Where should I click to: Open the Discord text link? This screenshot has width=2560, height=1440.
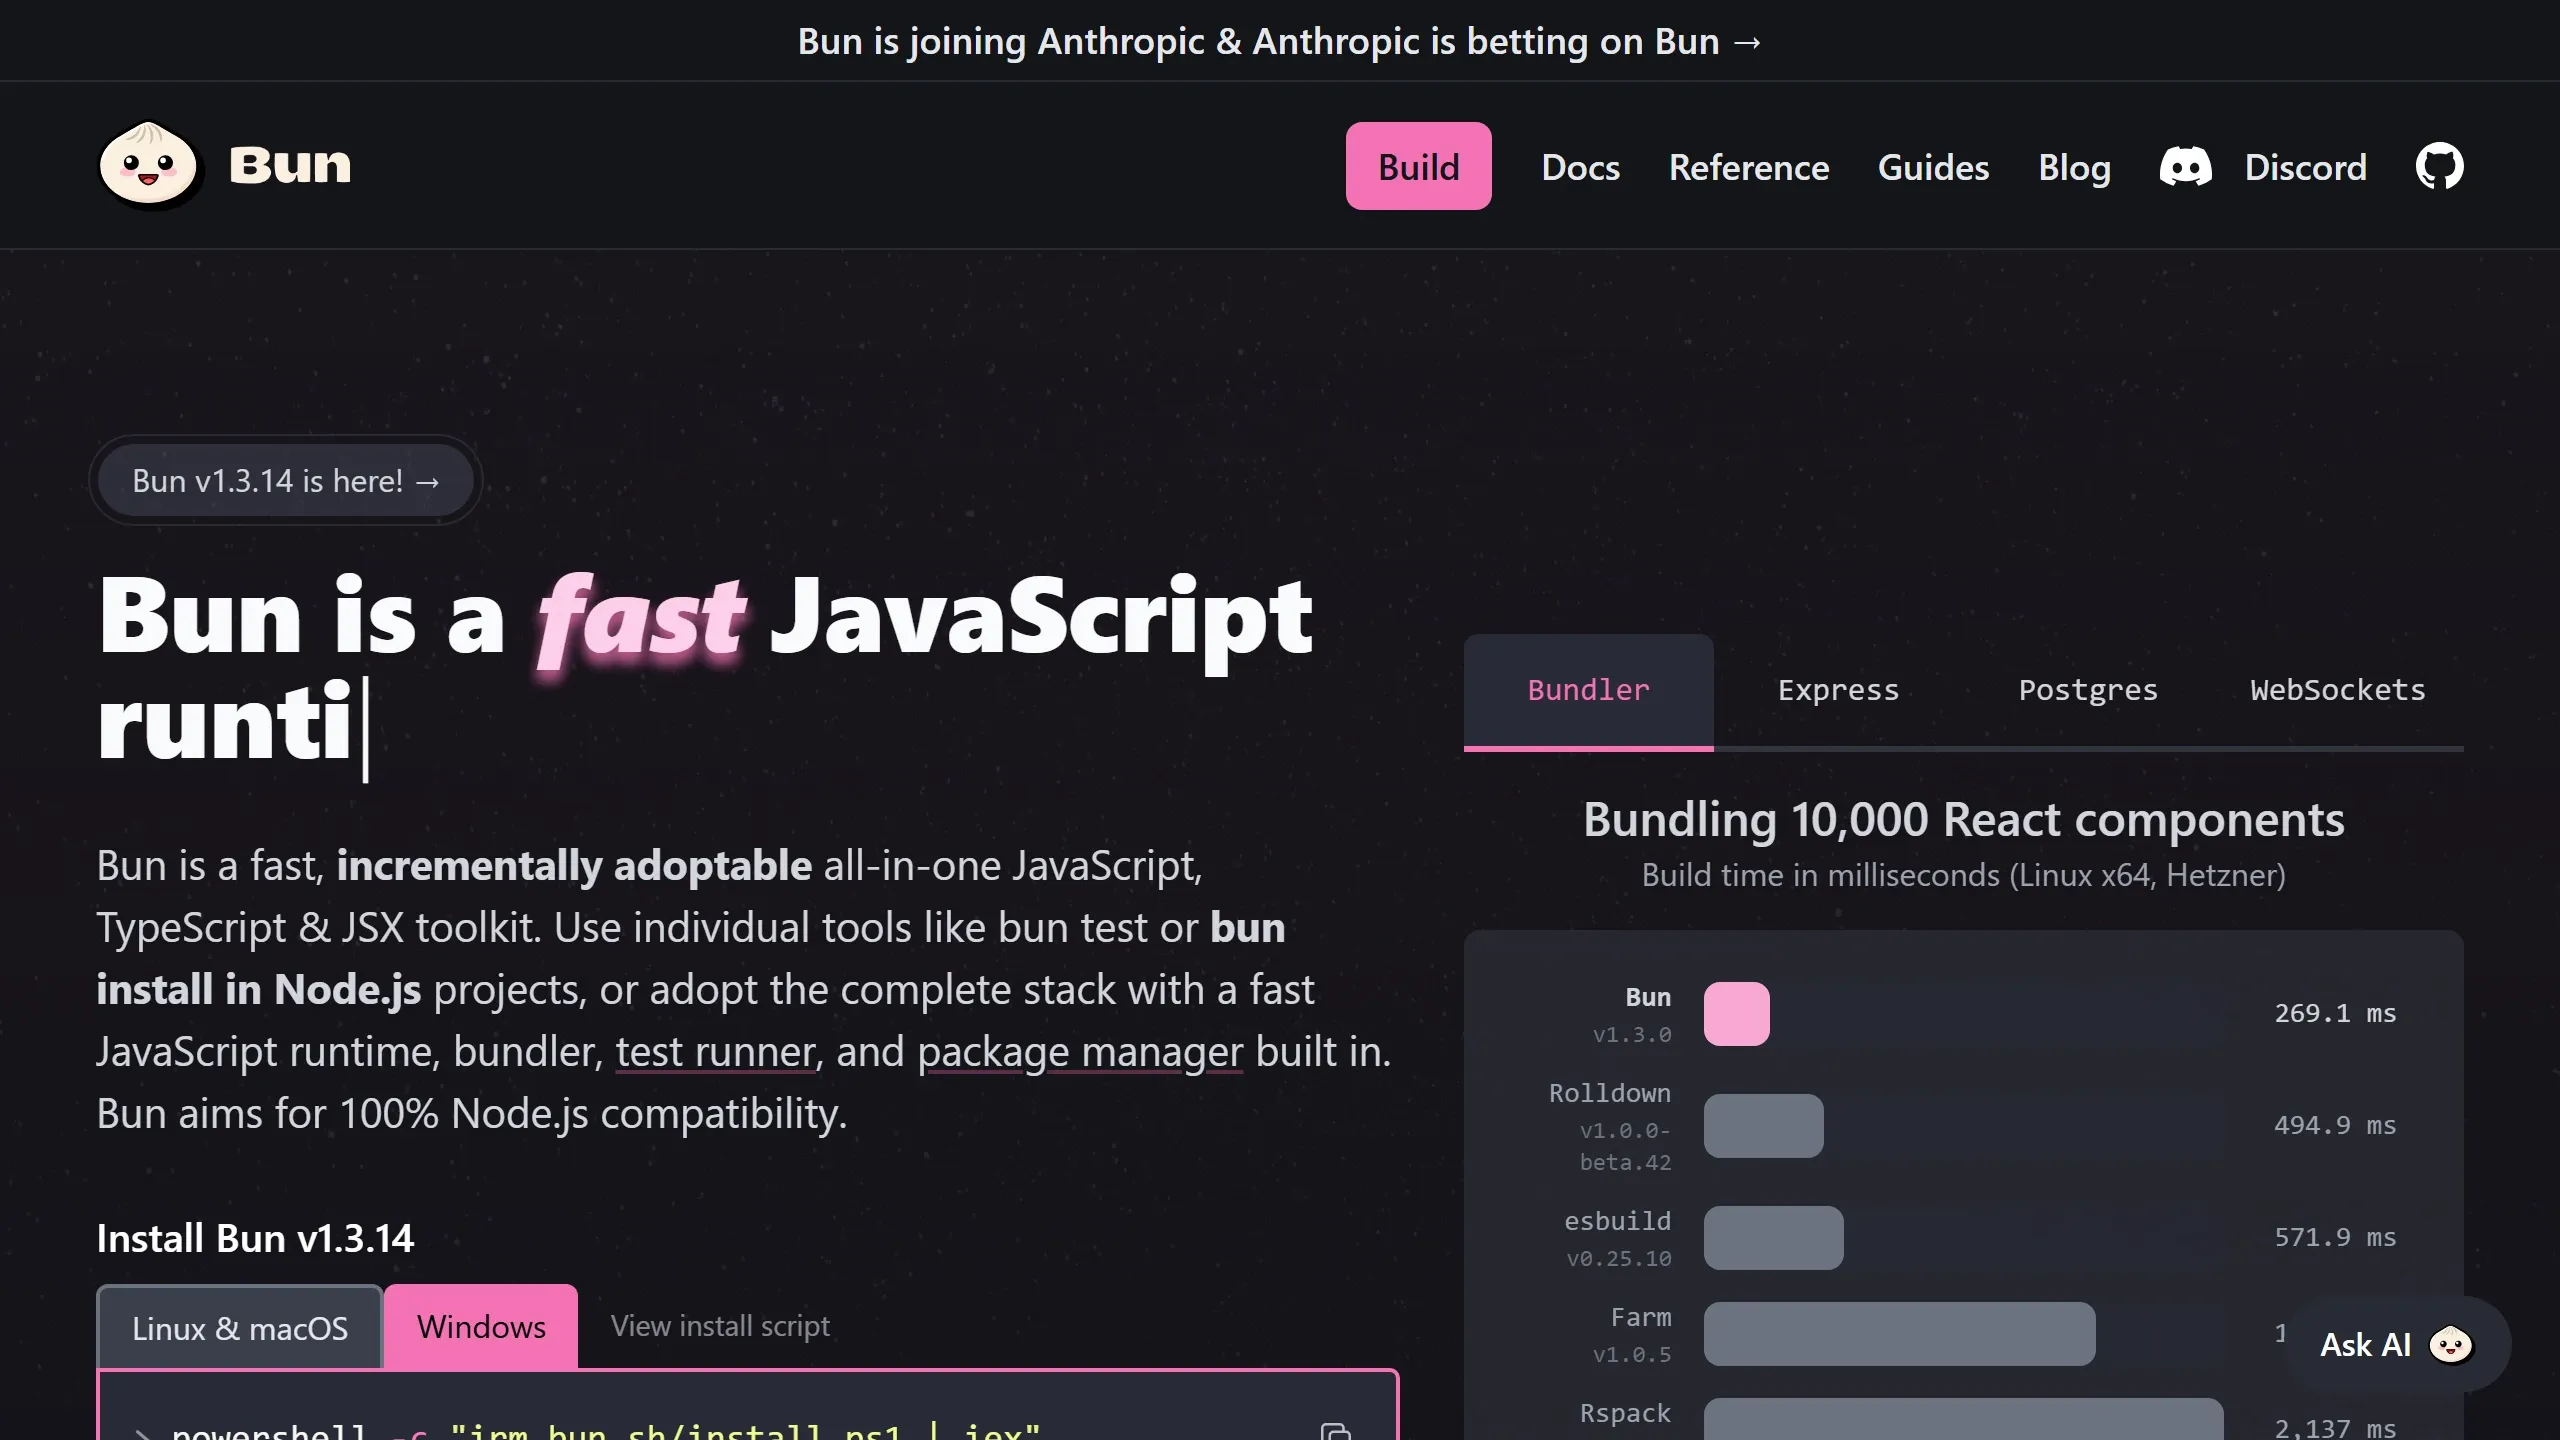tap(2305, 167)
